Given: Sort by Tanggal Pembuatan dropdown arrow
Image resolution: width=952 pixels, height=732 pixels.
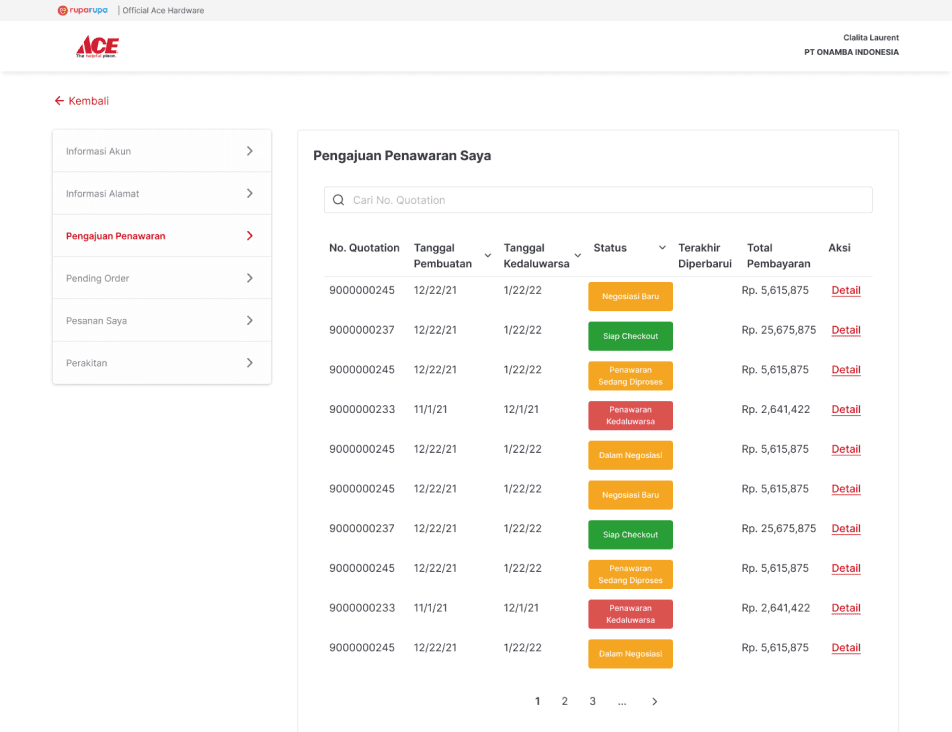Looking at the screenshot, I should (488, 256).
